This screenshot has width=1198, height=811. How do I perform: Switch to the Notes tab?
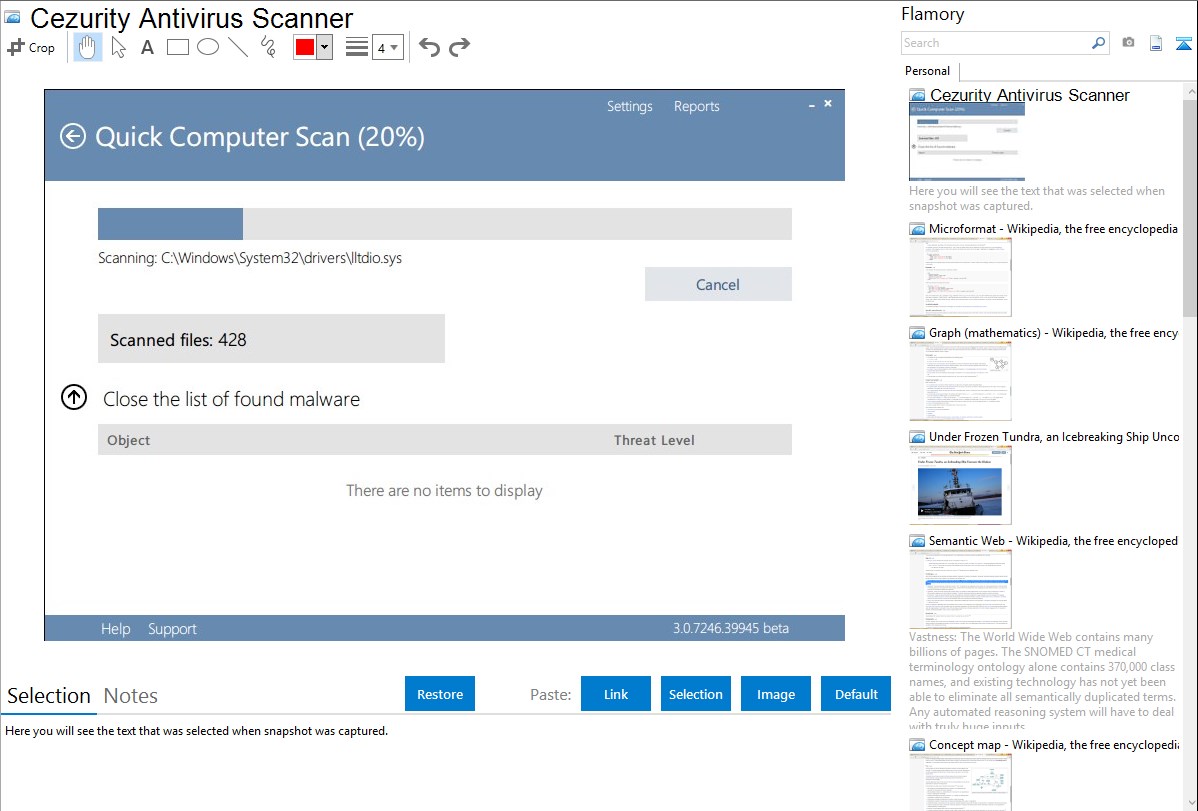coord(131,696)
